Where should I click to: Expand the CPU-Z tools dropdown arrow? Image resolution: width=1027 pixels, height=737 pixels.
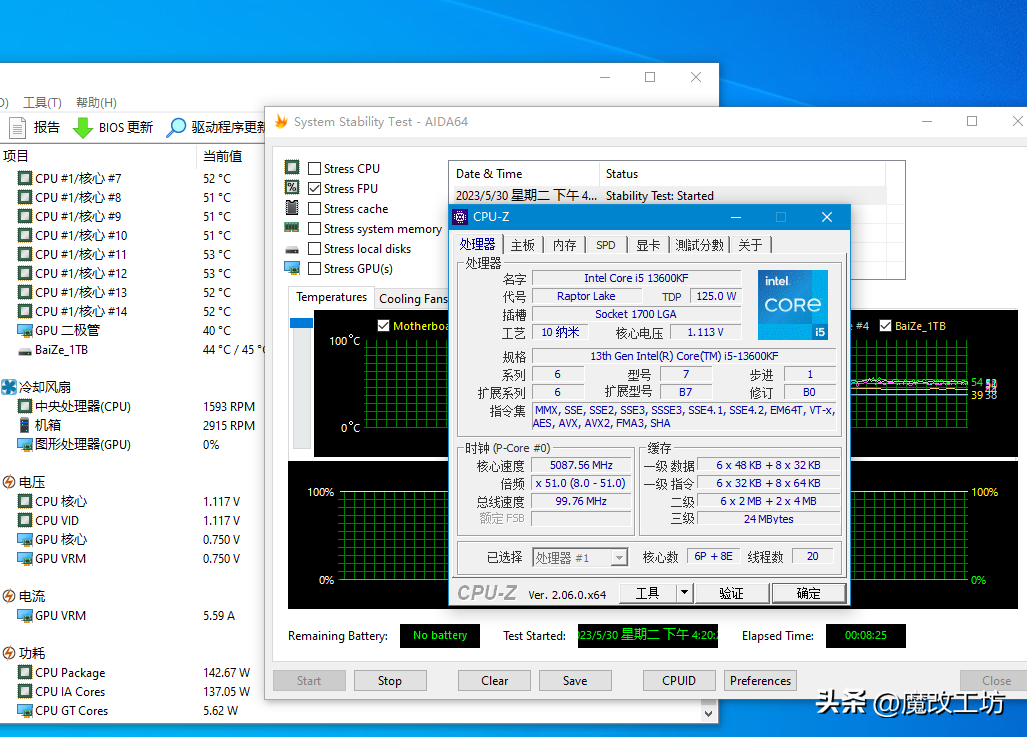[684, 593]
